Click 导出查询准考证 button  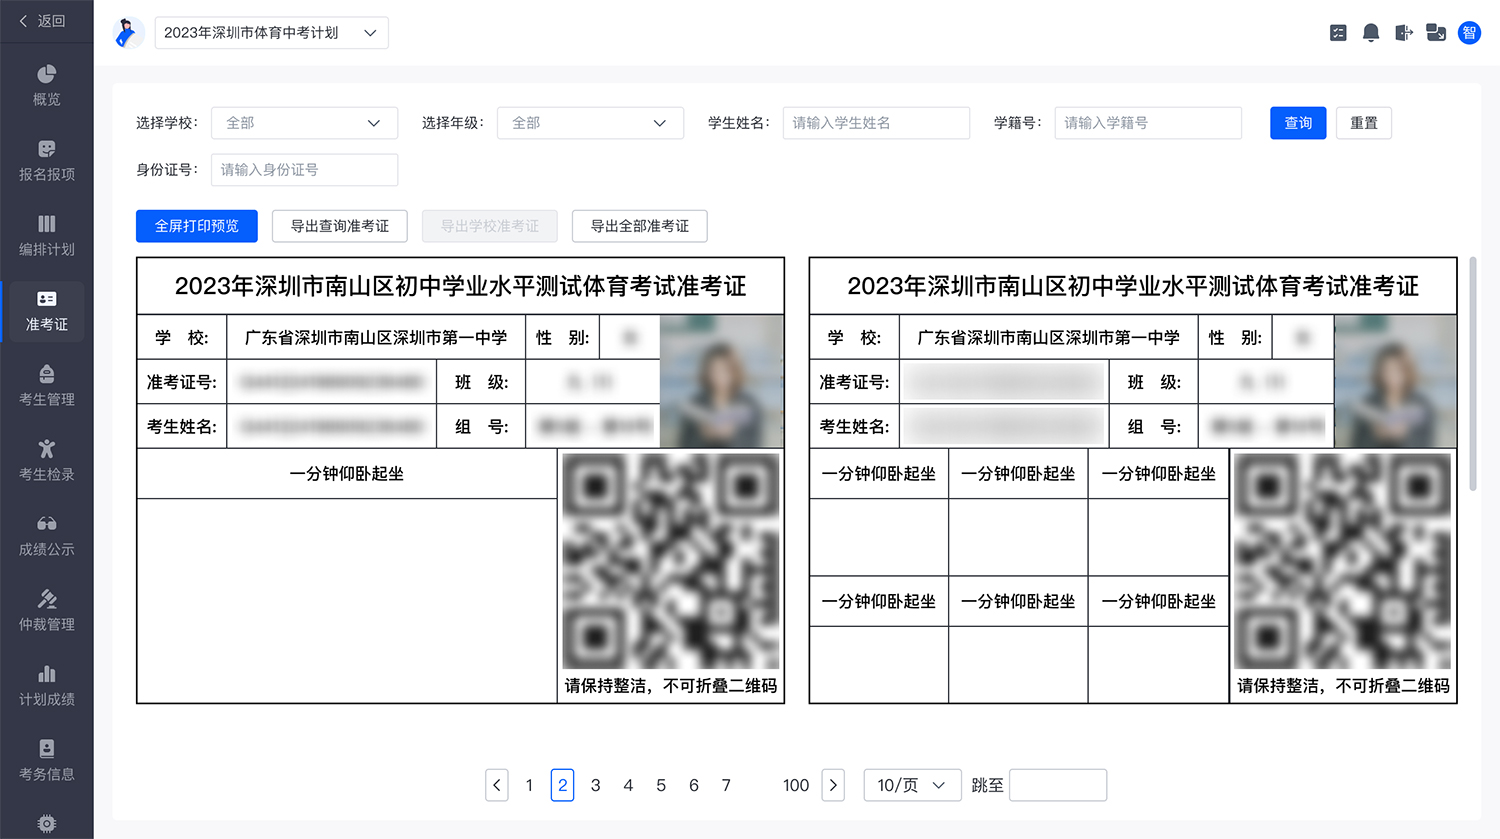click(340, 226)
